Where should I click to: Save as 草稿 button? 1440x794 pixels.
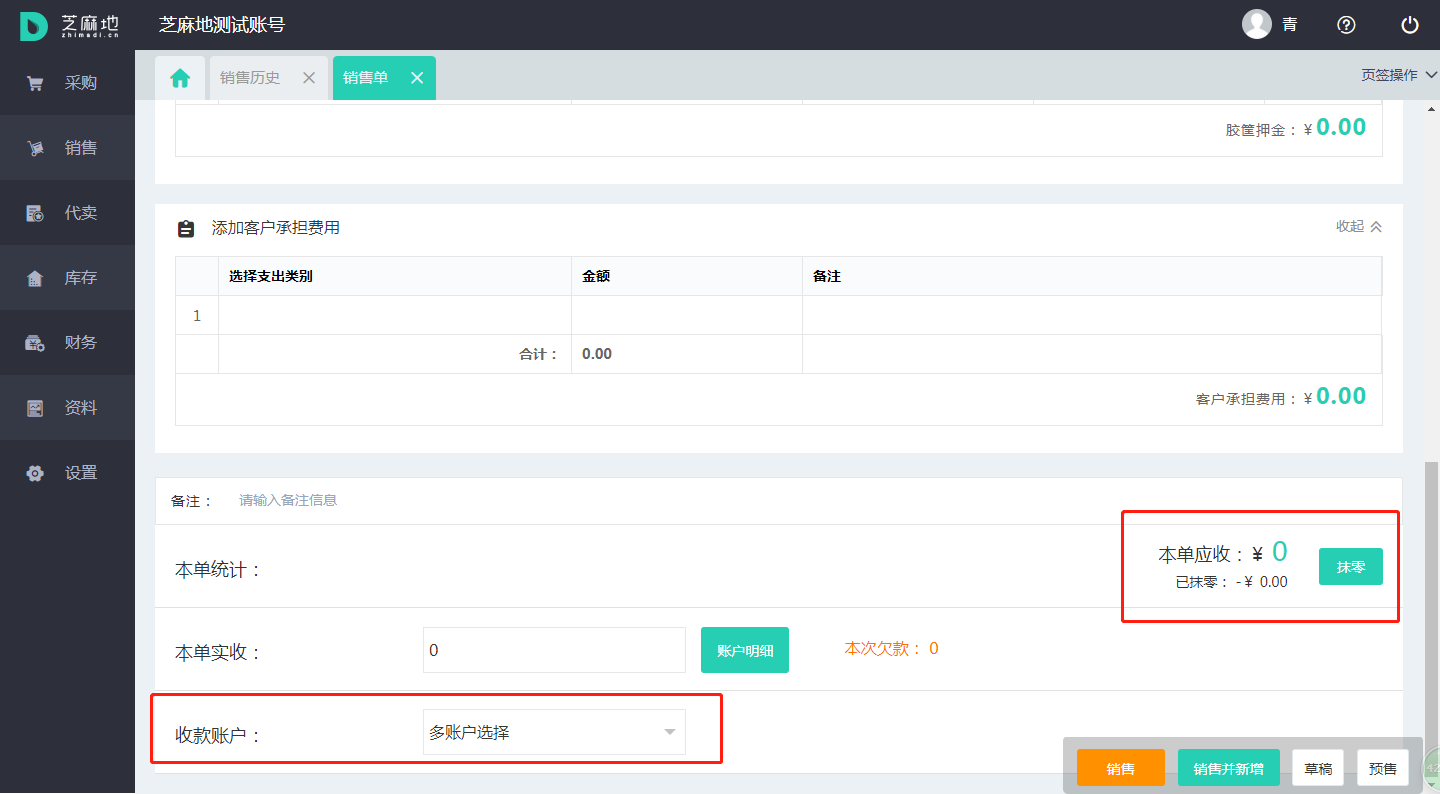click(x=1318, y=768)
